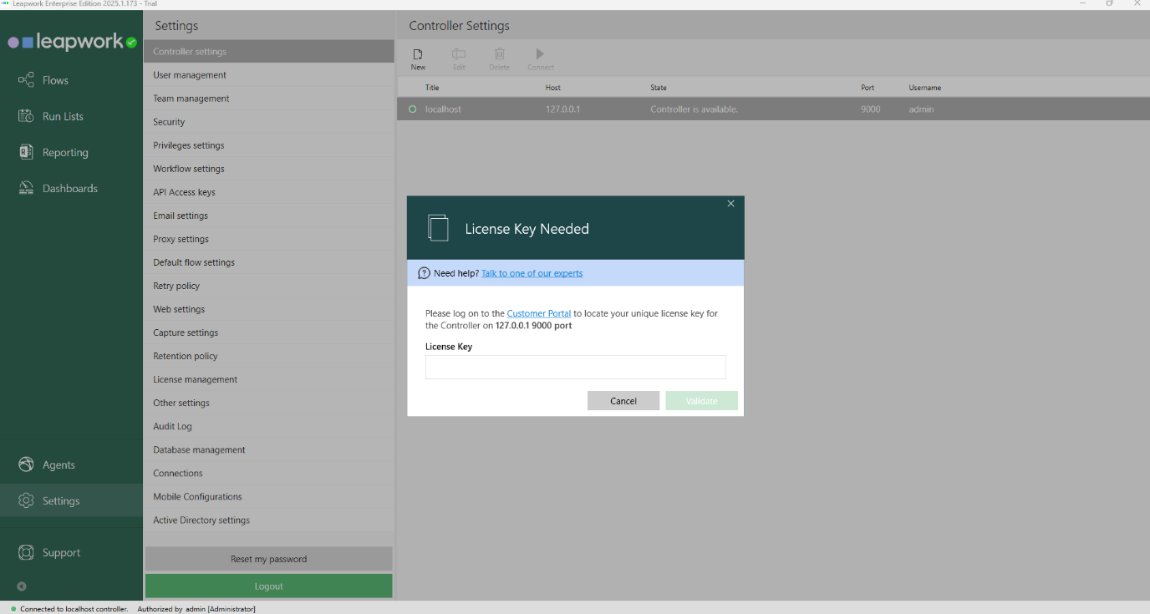Close the License Key Needed dialog
This screenshot has height=614, width=1150.
[x=730, y=204]
